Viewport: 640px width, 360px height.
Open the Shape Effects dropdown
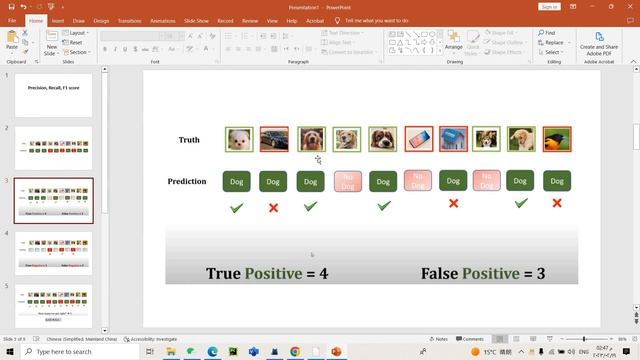tap(504, 52)
